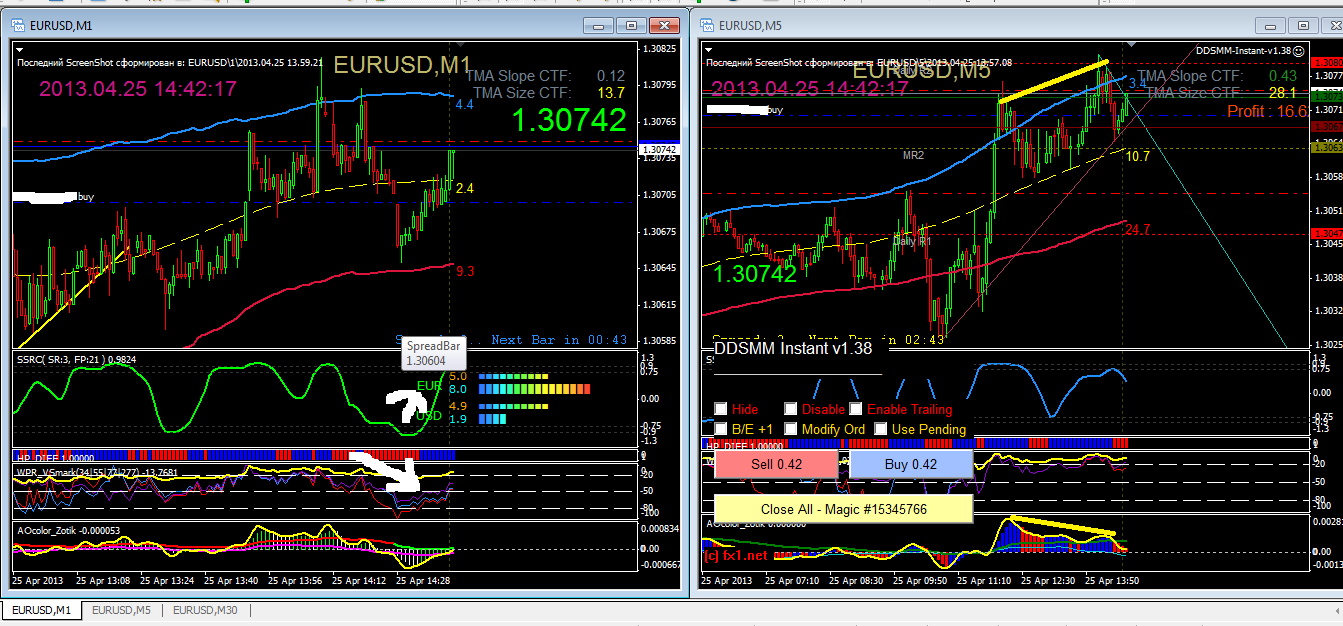Click the large green 1.30742 price in M1 chart
Image resolution: width=1343 pixels, height=626 pixels.
click(569, 120)
